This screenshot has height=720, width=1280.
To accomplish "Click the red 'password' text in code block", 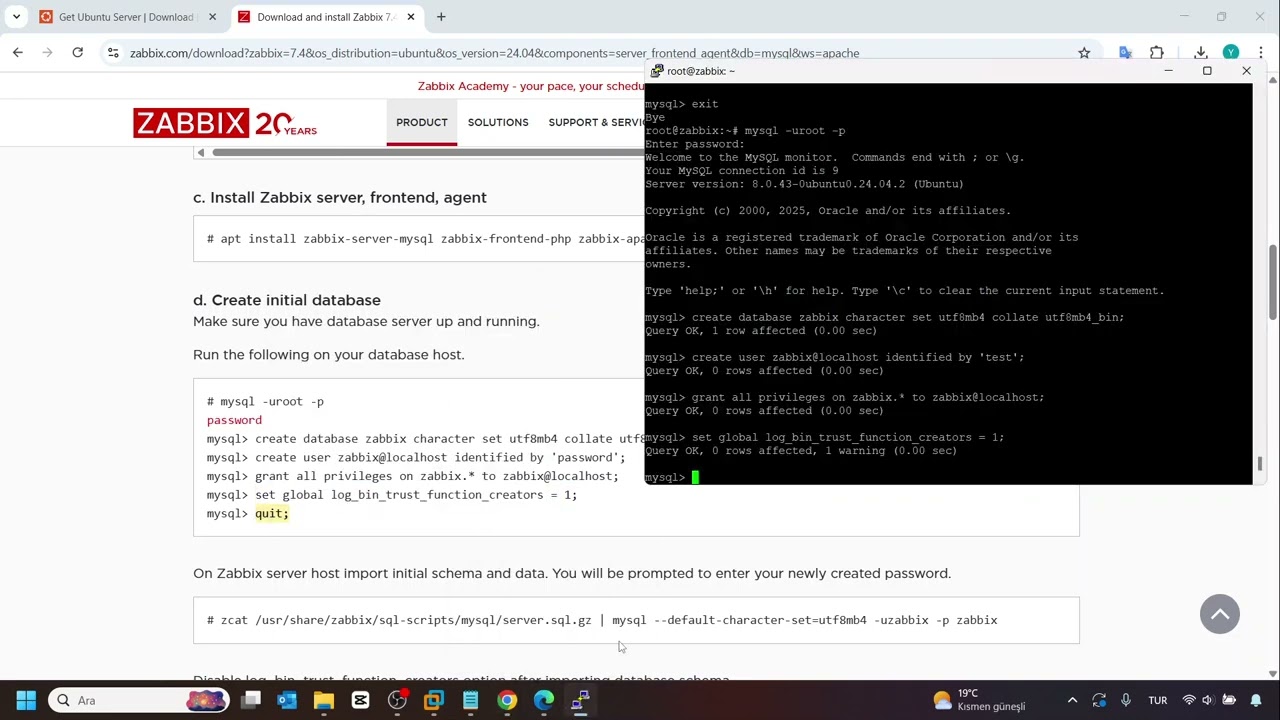I will (x=234, y=420).
